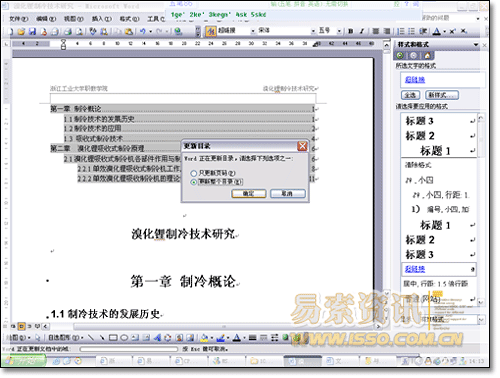Select the Rectangle drawing tool
The image size is (500, 378).
tap(113, 338)
